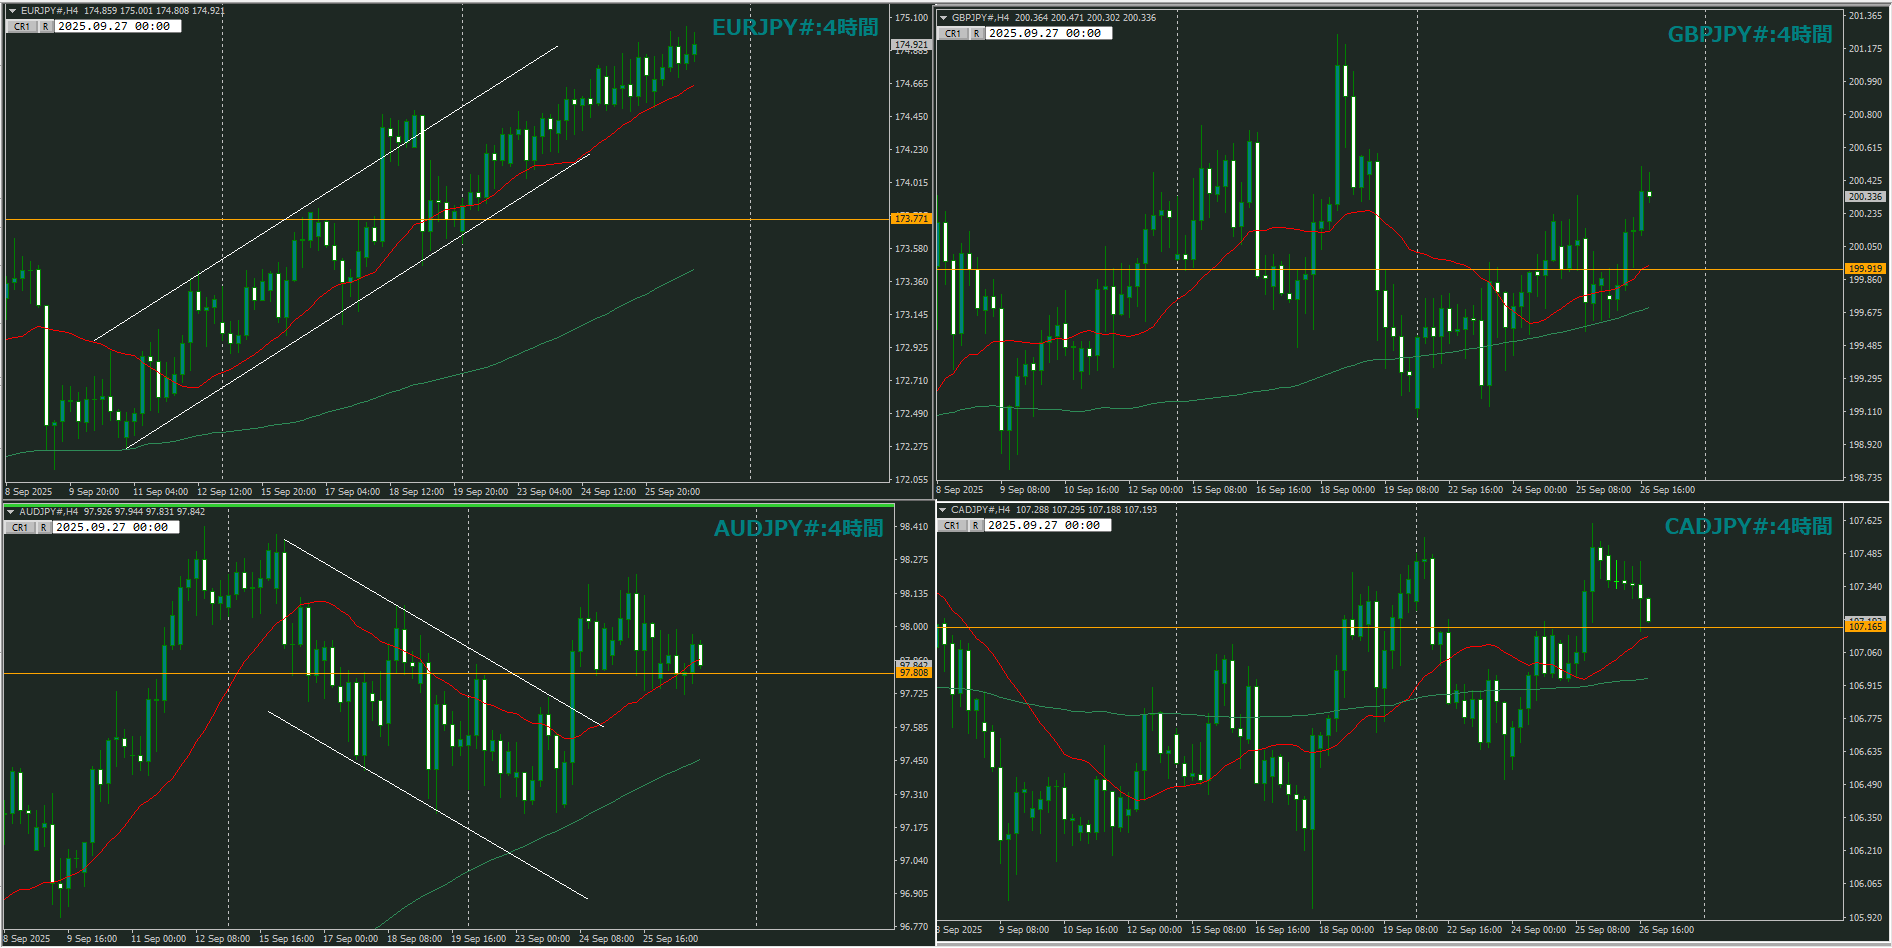Expand the AUDJPY#,H4 chart dropdown triangle
The width and height of the screenshot is (1892, 948).
(x=11, y=512)
